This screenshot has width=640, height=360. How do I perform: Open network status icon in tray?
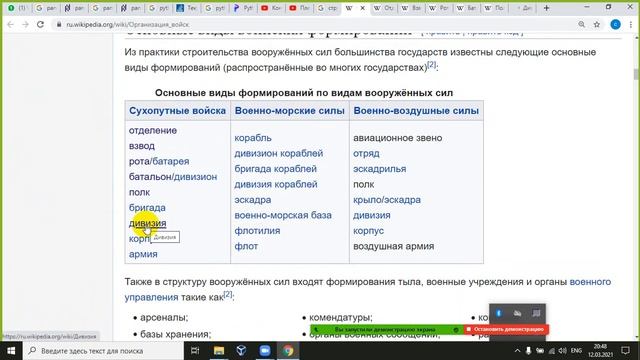click(x=551, y=351)
